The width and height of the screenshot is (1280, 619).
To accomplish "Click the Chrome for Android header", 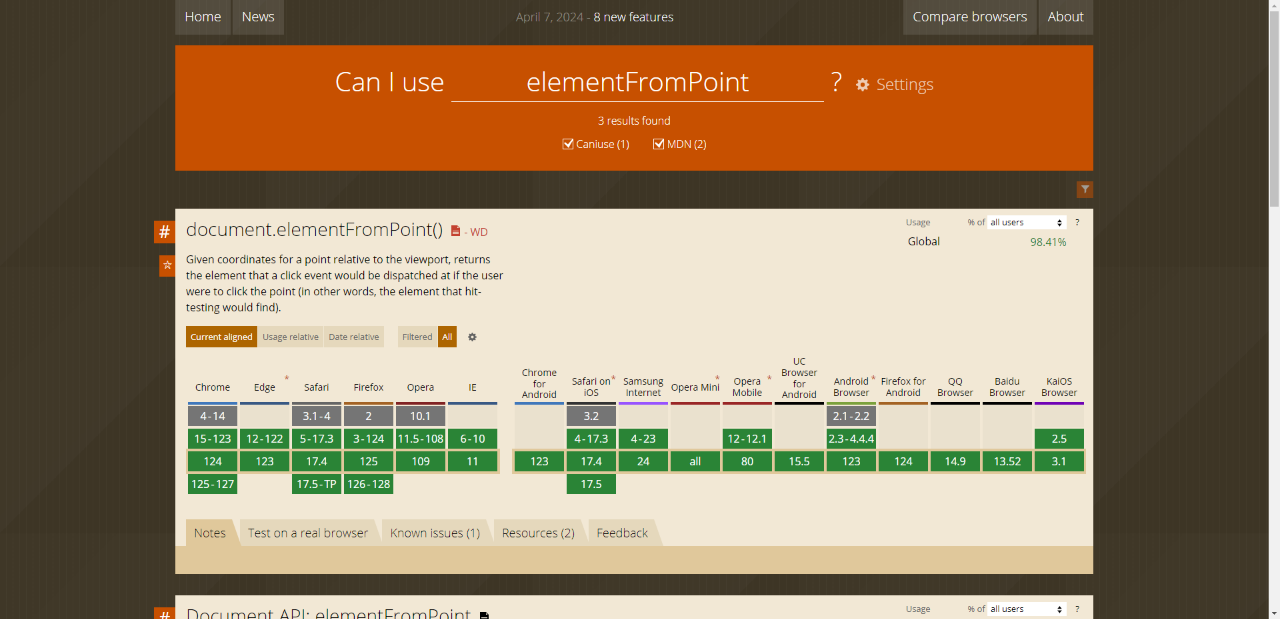I will pyautogui.click(x=539, y=383).
